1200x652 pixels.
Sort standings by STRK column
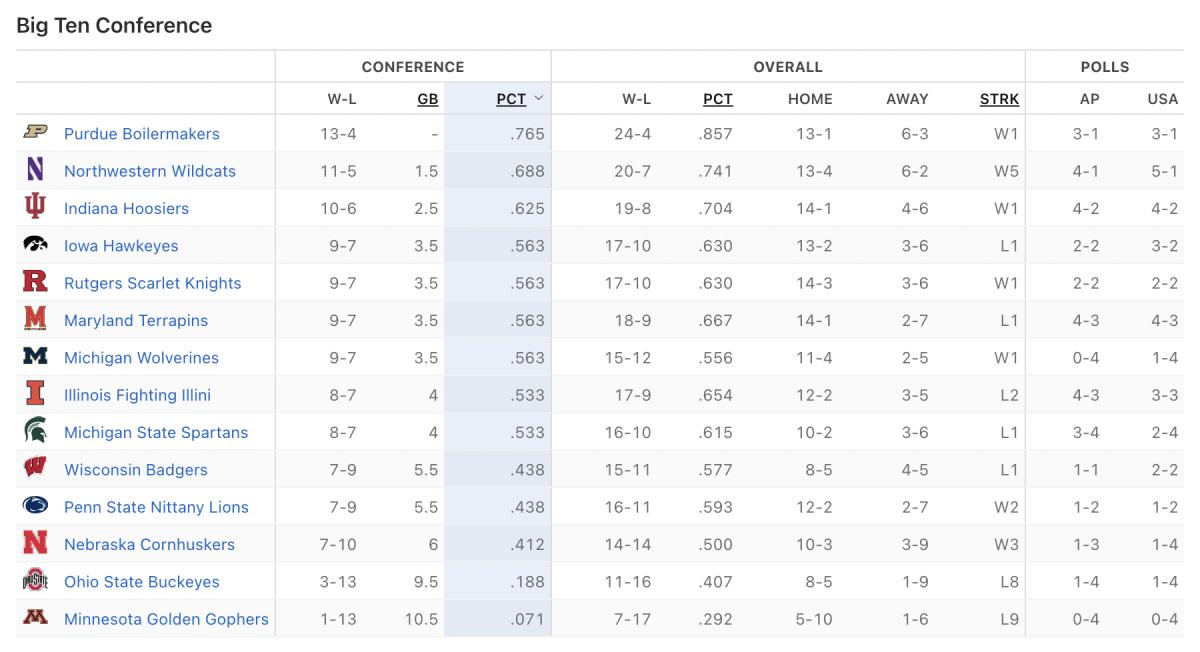[999, 99]
